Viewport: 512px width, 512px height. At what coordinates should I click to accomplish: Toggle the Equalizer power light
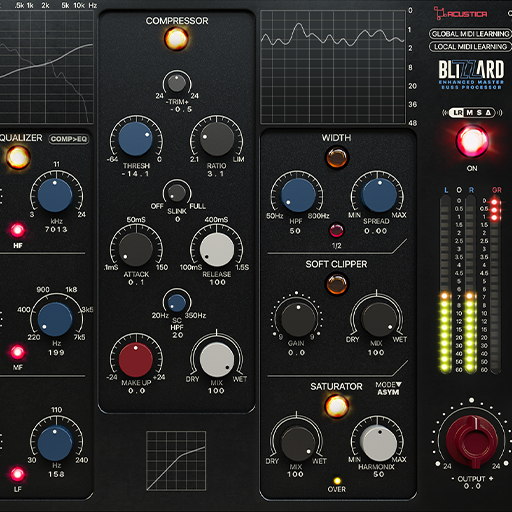click(18, 157)
